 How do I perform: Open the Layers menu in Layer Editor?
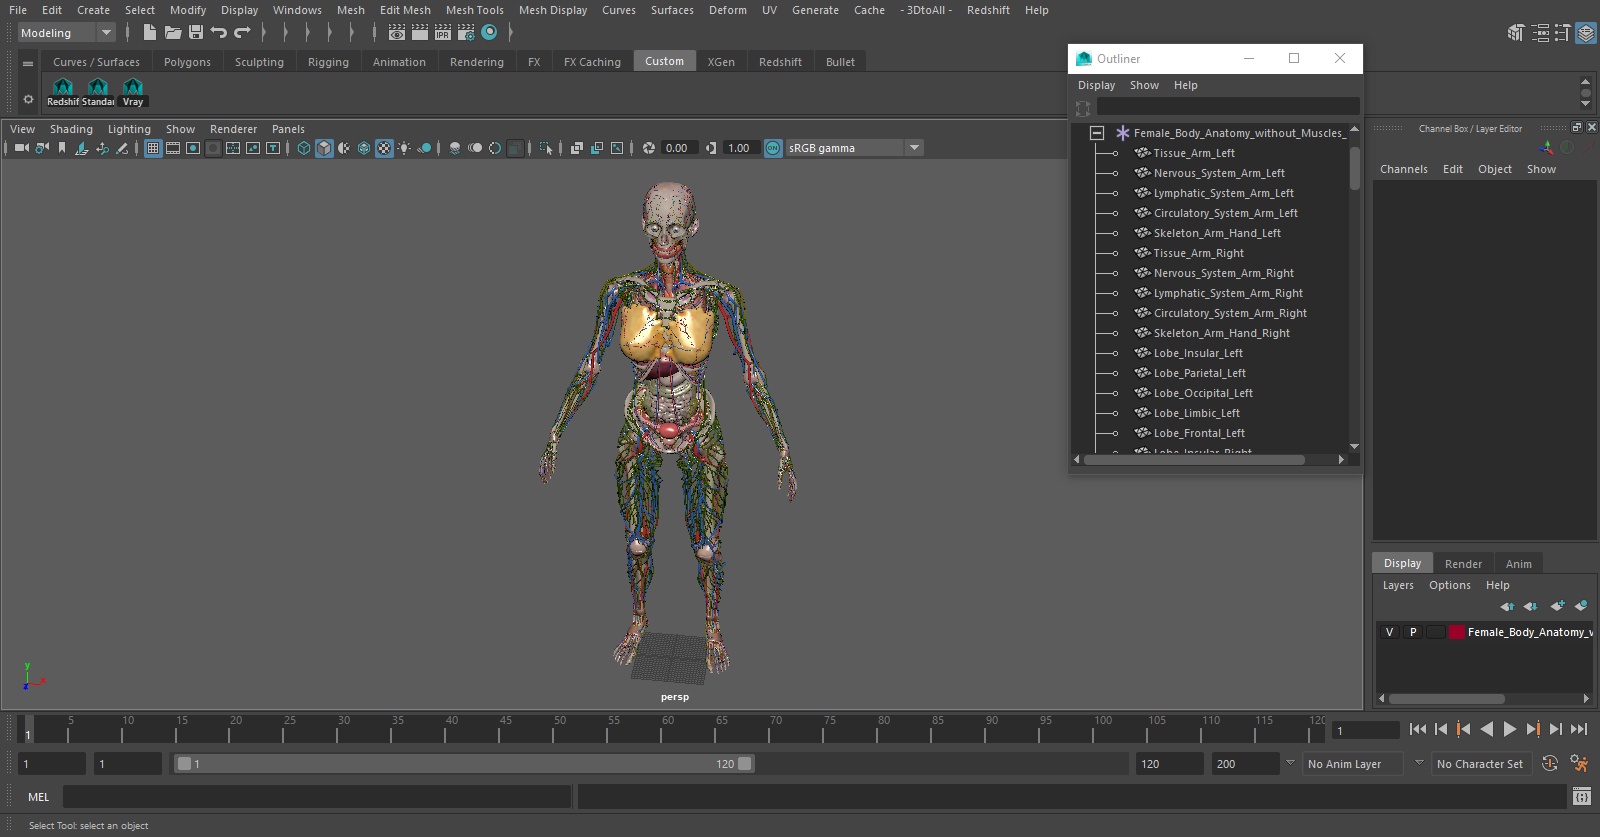click(1398, 585)
